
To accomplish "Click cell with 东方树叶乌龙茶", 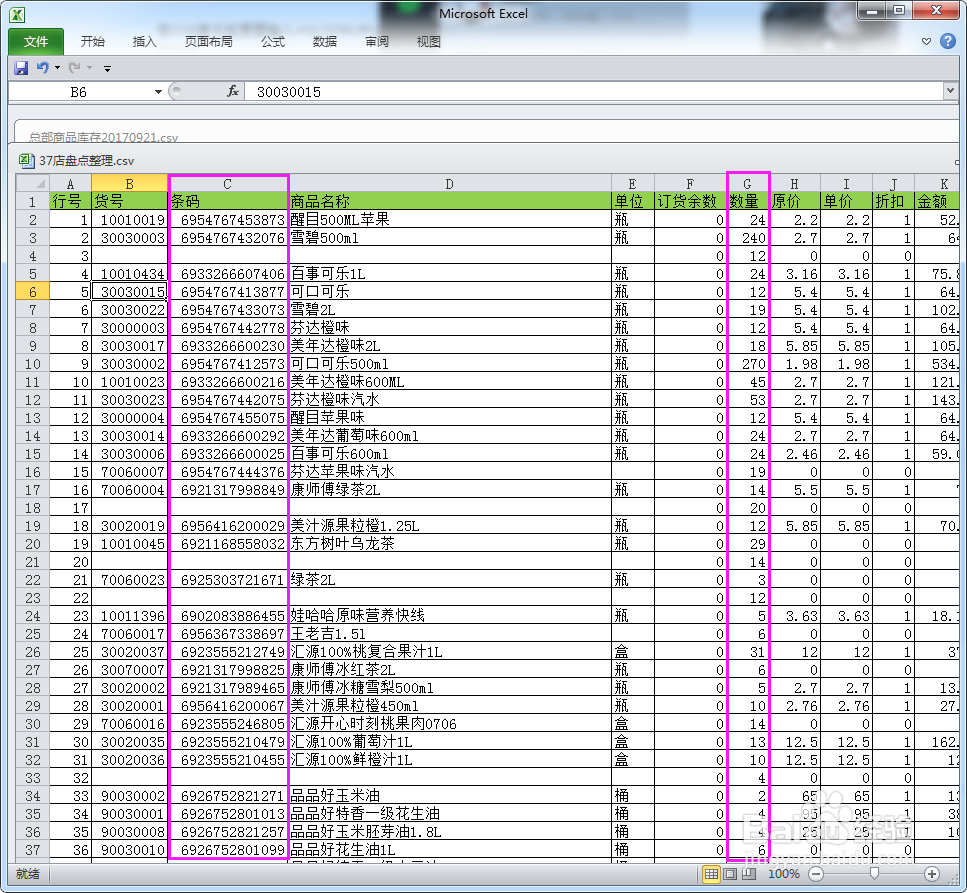I will pyautogui.click(x=450, y=544).
